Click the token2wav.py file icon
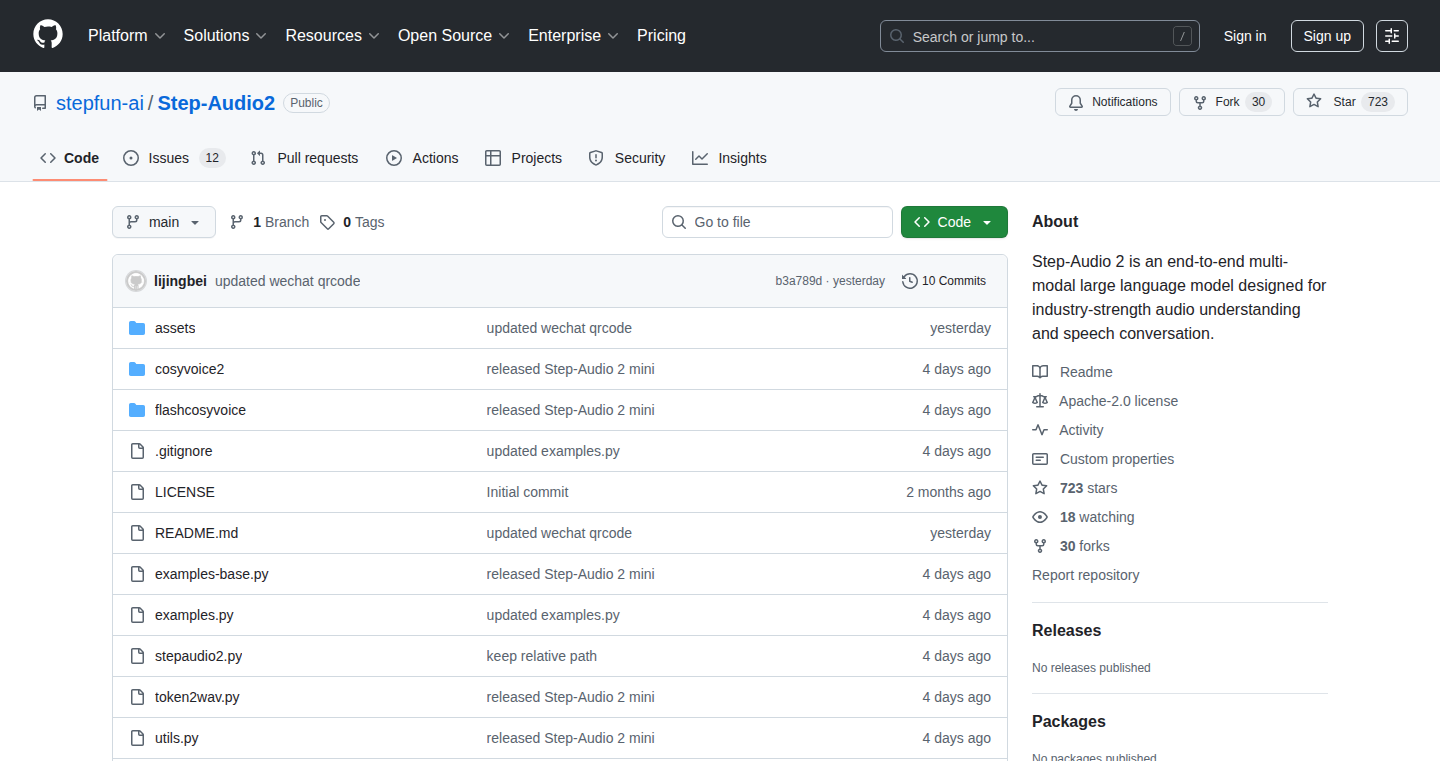 click(x=137, y=697)
